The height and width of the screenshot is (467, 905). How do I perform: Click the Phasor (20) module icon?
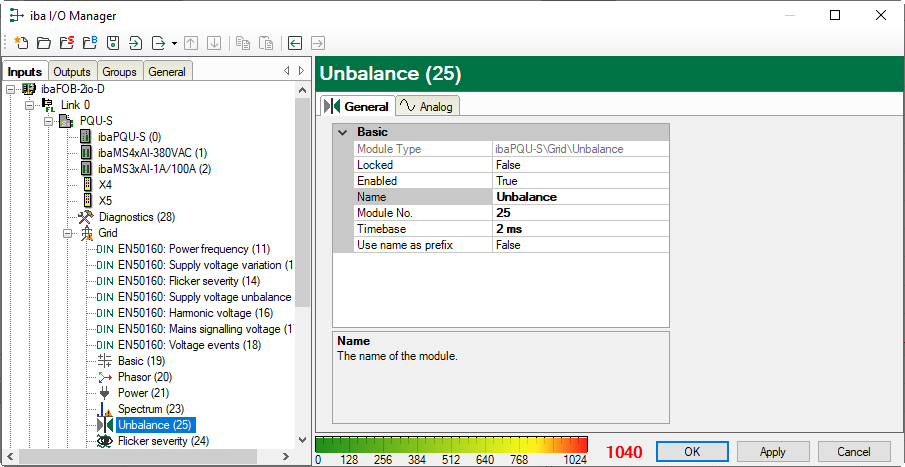point(104,377)
